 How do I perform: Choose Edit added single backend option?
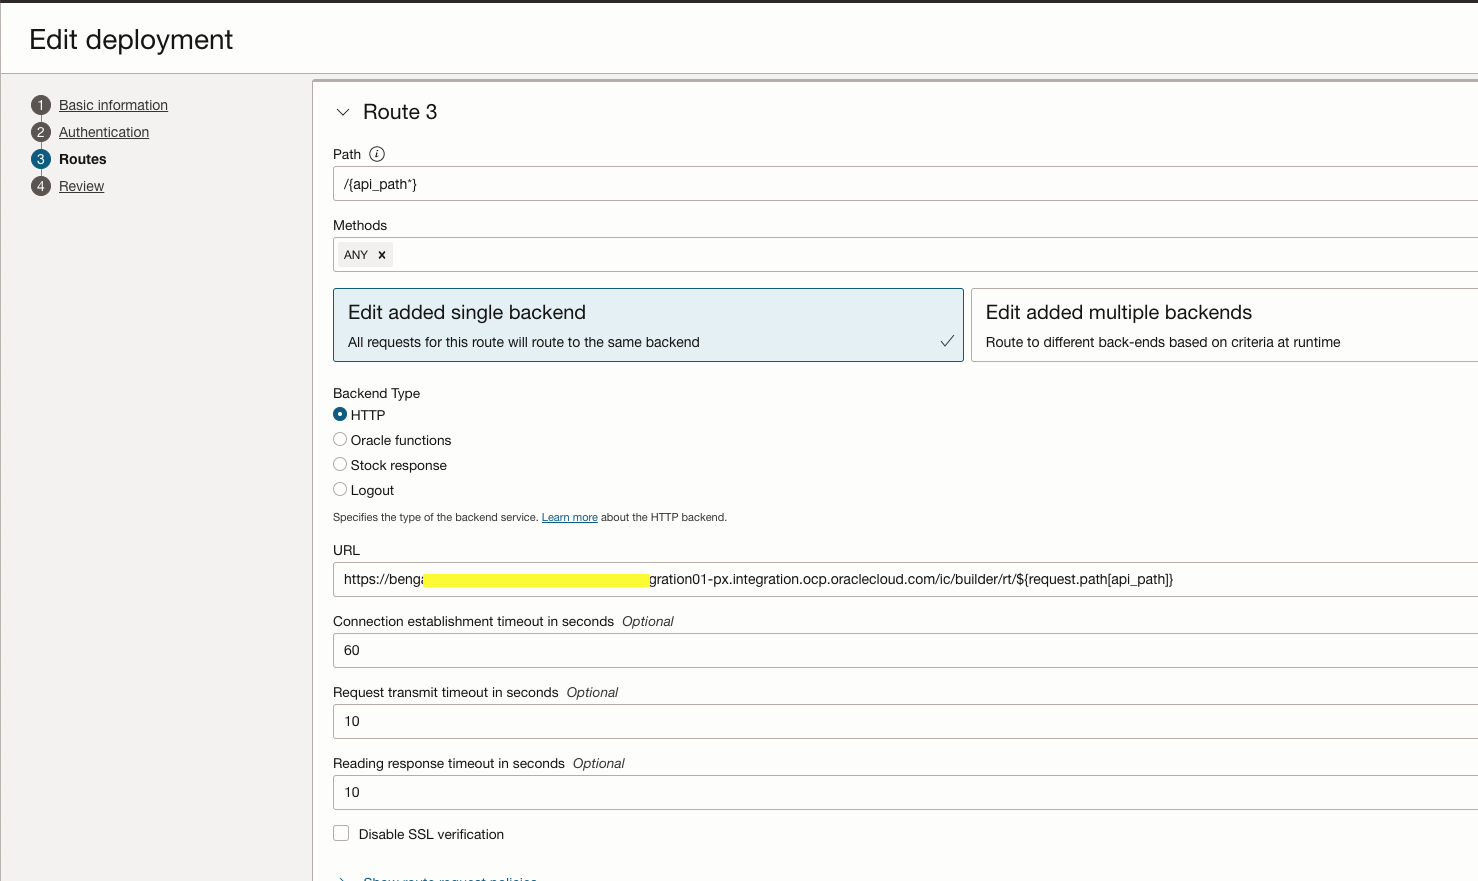pos(648,325)
